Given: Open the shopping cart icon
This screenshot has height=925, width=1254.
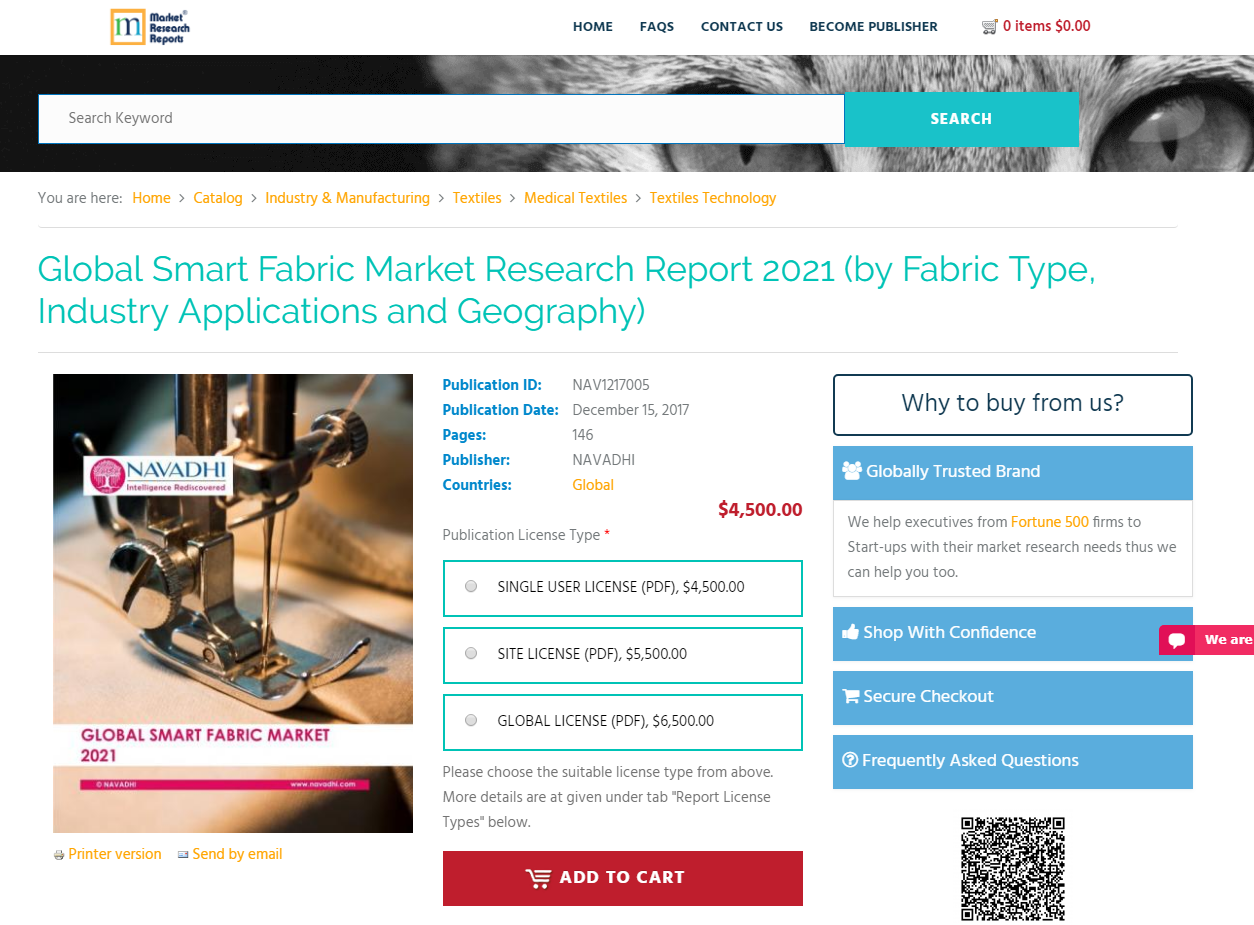Looking at the screenshot, I should click(989, 27).
